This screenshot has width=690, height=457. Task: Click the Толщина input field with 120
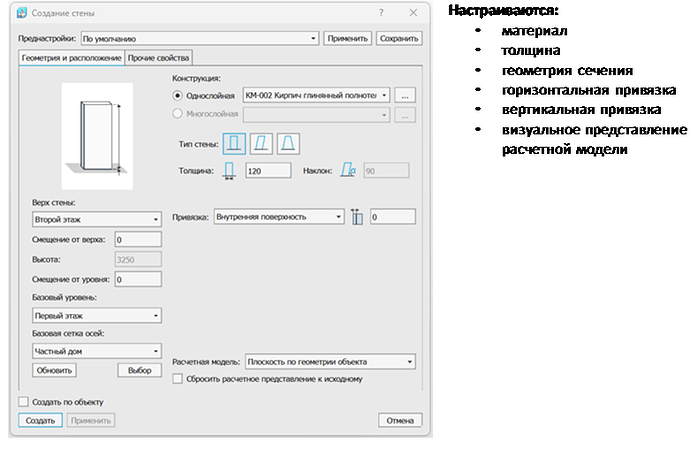point(268,171)
